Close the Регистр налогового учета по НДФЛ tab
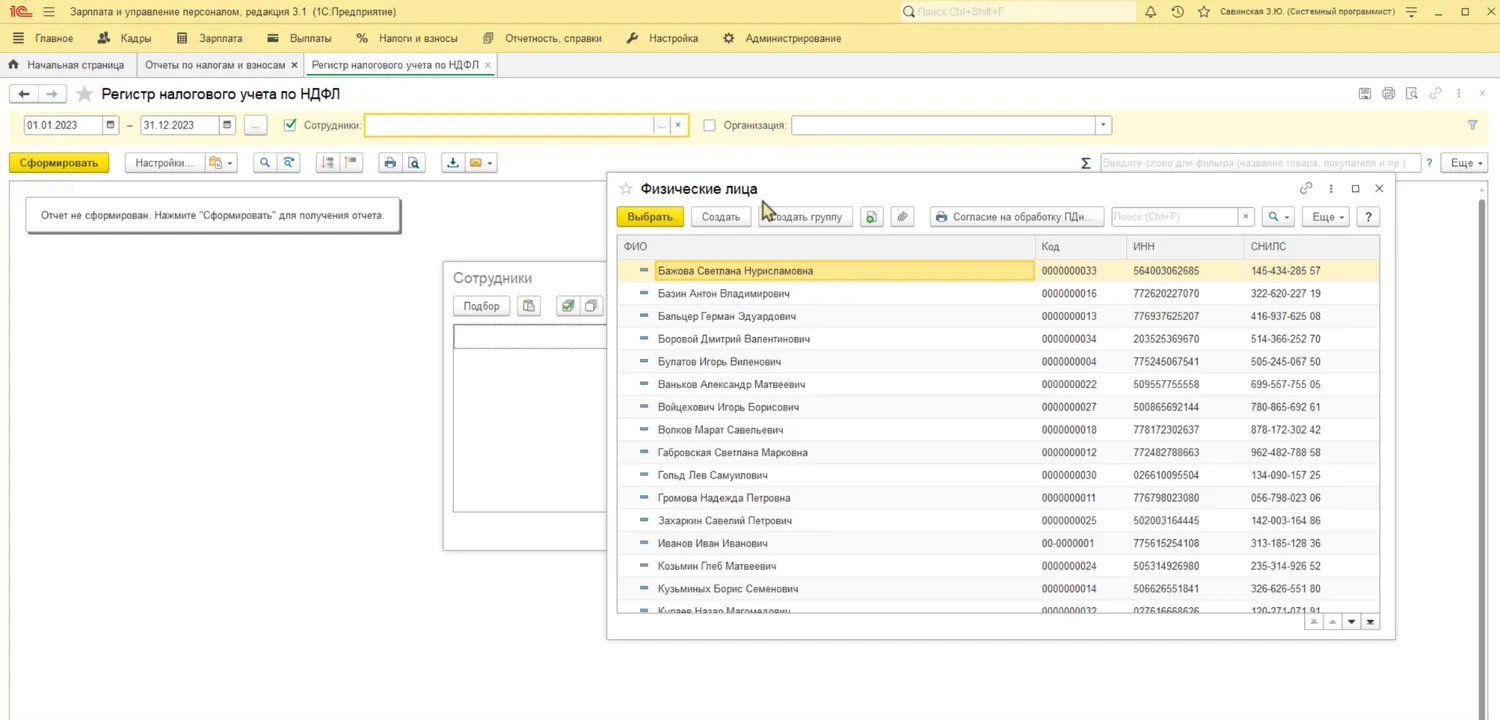1500x720 pixels. point(488,65)
